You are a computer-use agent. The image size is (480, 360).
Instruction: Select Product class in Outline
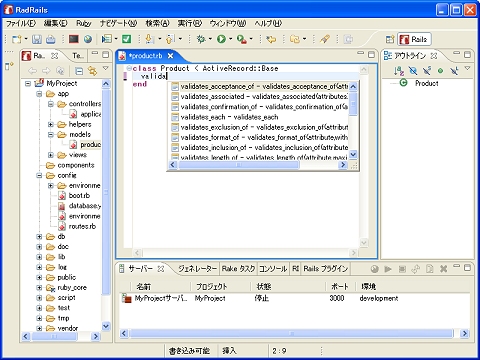point(427,83)
